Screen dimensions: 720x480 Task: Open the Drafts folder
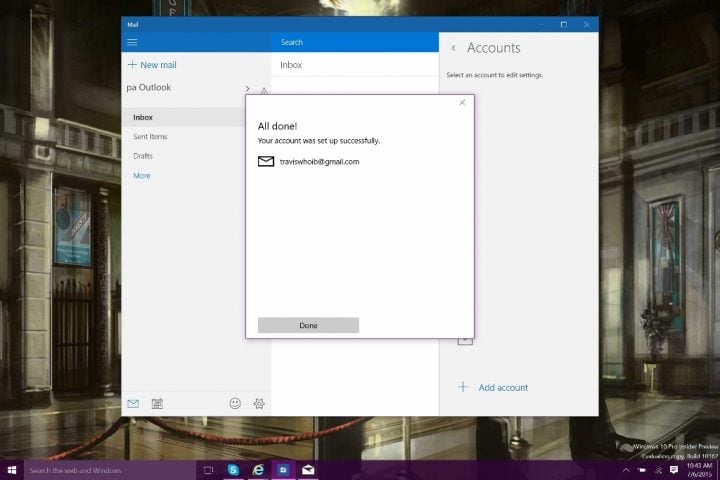(143, 156)
